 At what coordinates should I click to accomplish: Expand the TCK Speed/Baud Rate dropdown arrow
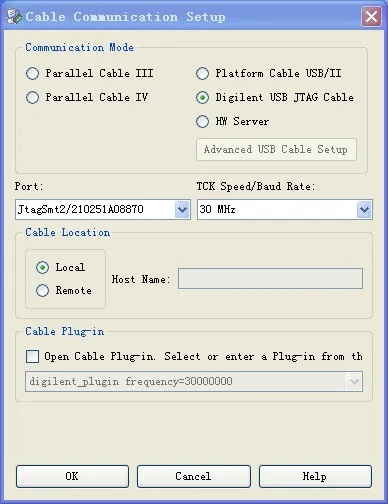click(364, 210)
